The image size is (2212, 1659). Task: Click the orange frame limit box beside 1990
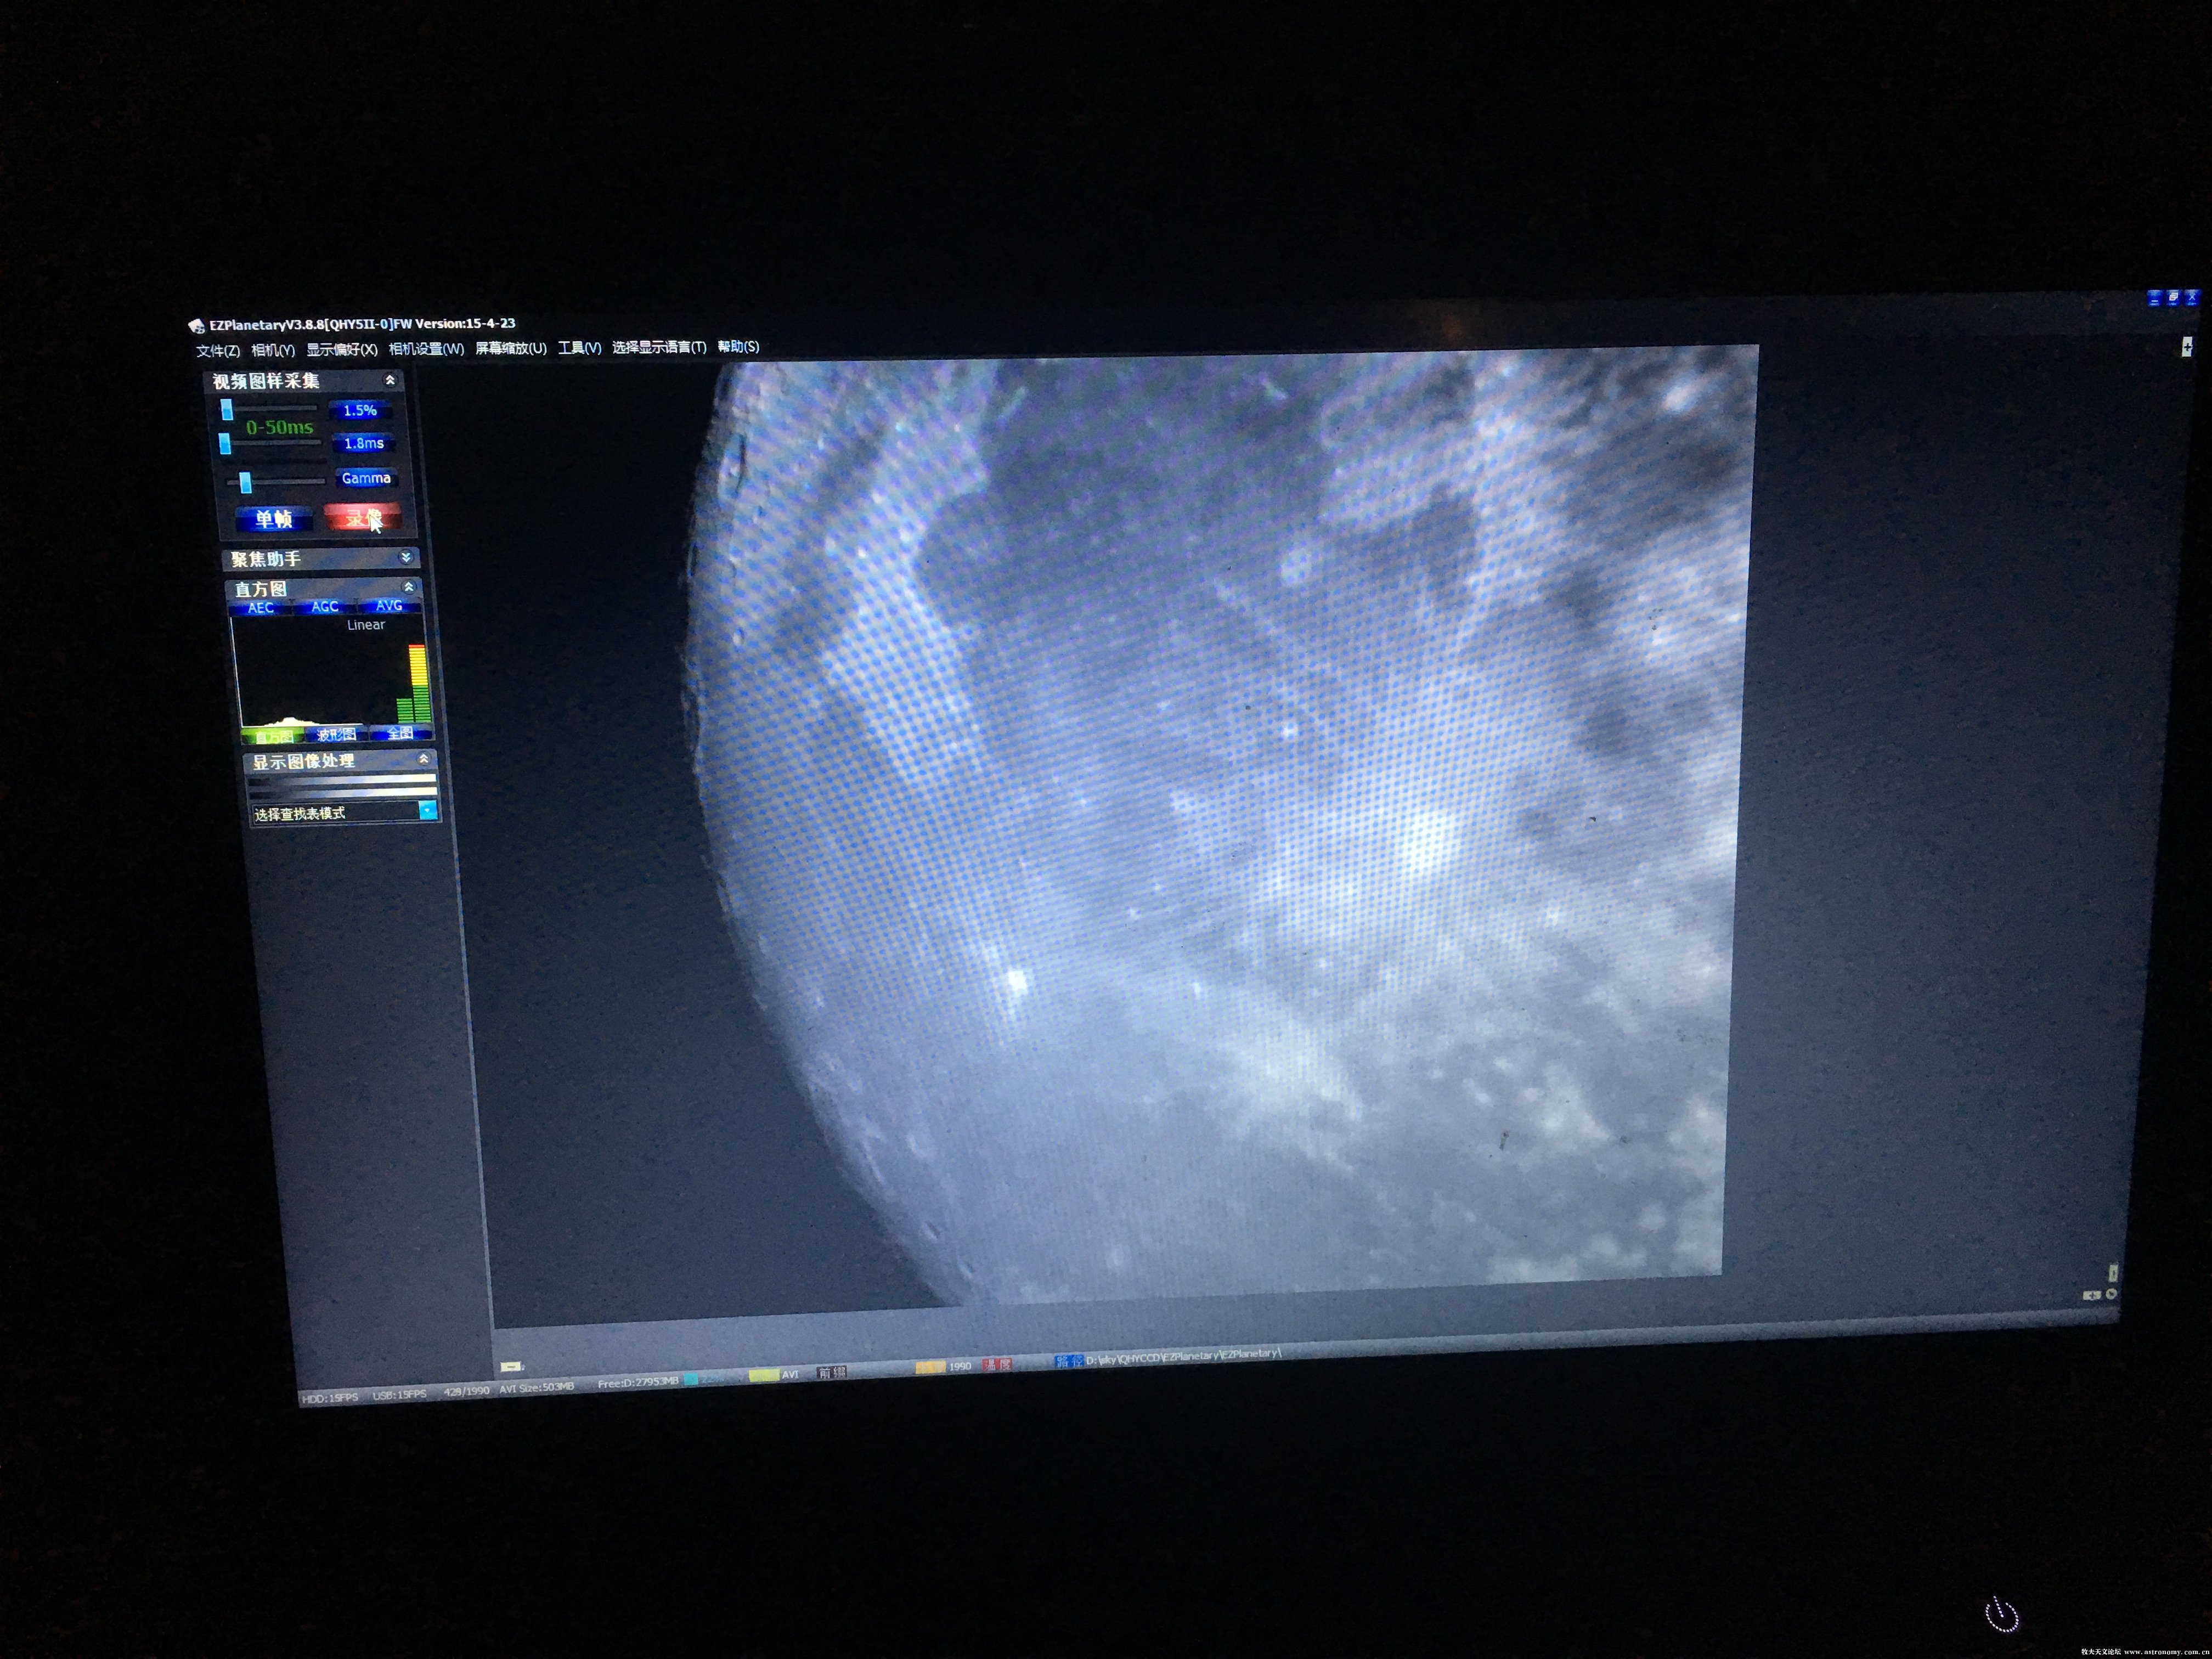tap(931, 1368)
